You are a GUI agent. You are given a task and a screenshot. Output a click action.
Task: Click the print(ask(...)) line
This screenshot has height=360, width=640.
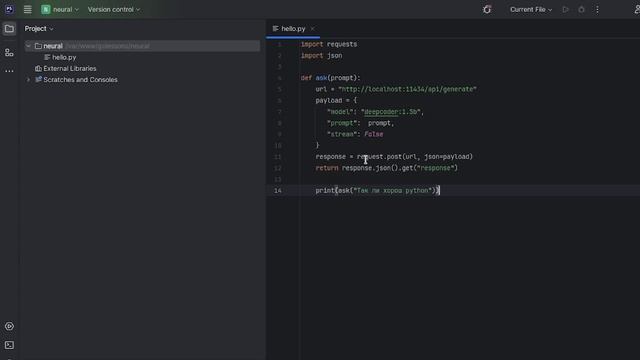377,190
